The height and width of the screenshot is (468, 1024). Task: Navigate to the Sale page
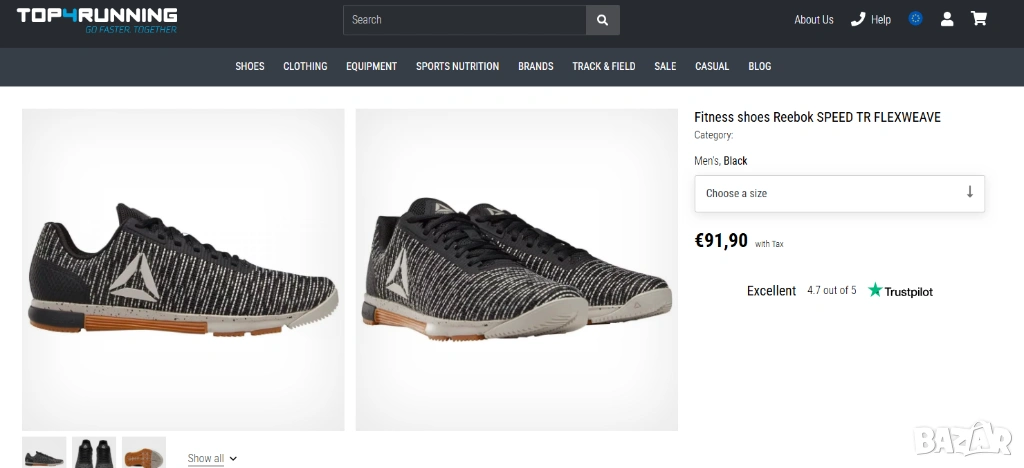665,66
